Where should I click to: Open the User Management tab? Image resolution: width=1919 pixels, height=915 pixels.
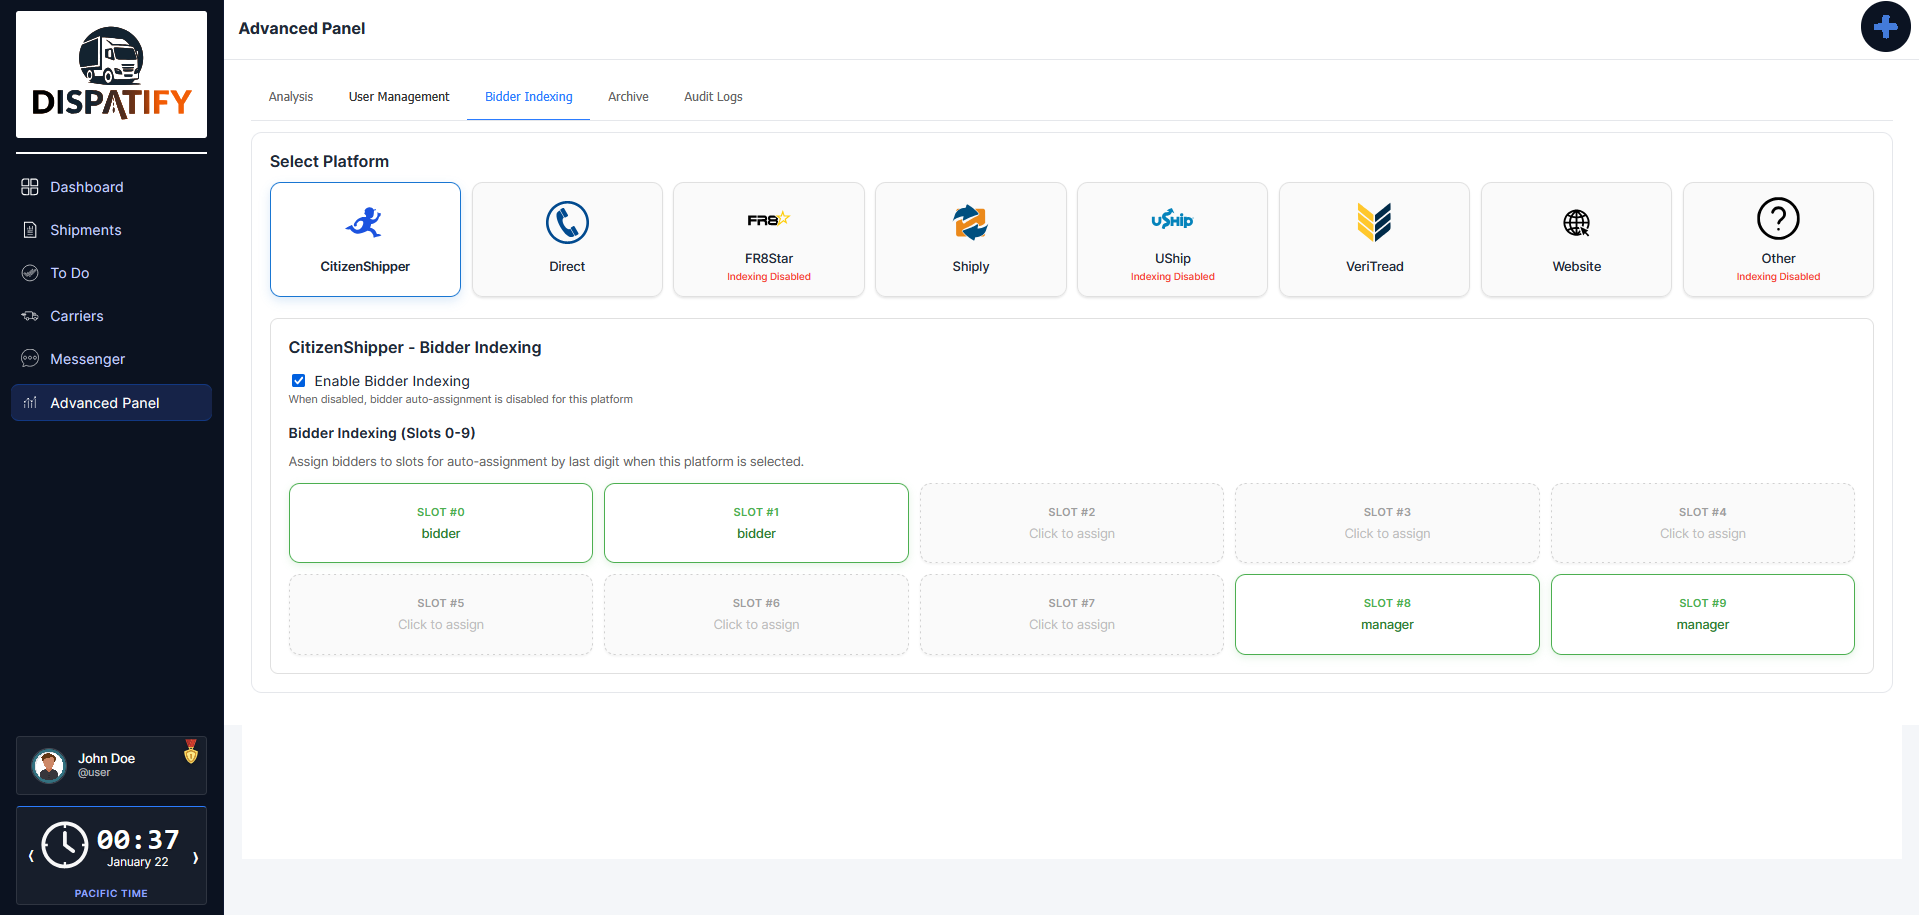click(399, 97)
